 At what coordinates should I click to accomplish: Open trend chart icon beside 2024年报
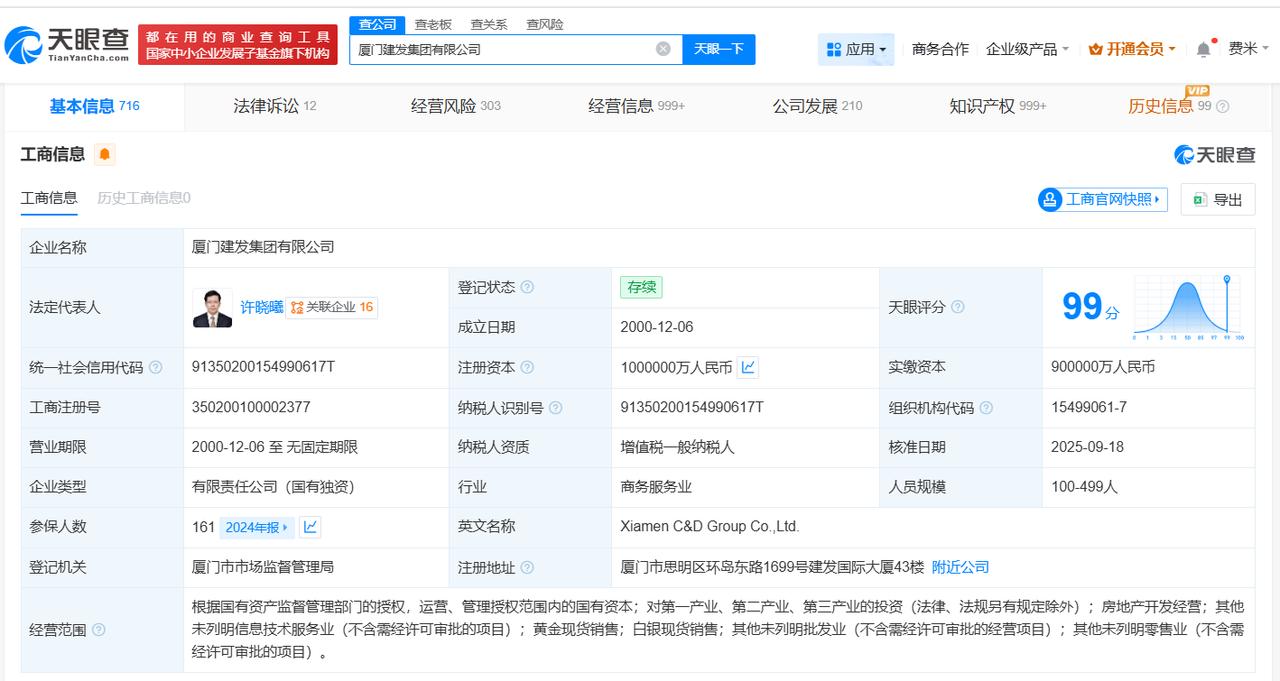click(x=310, y=527)
